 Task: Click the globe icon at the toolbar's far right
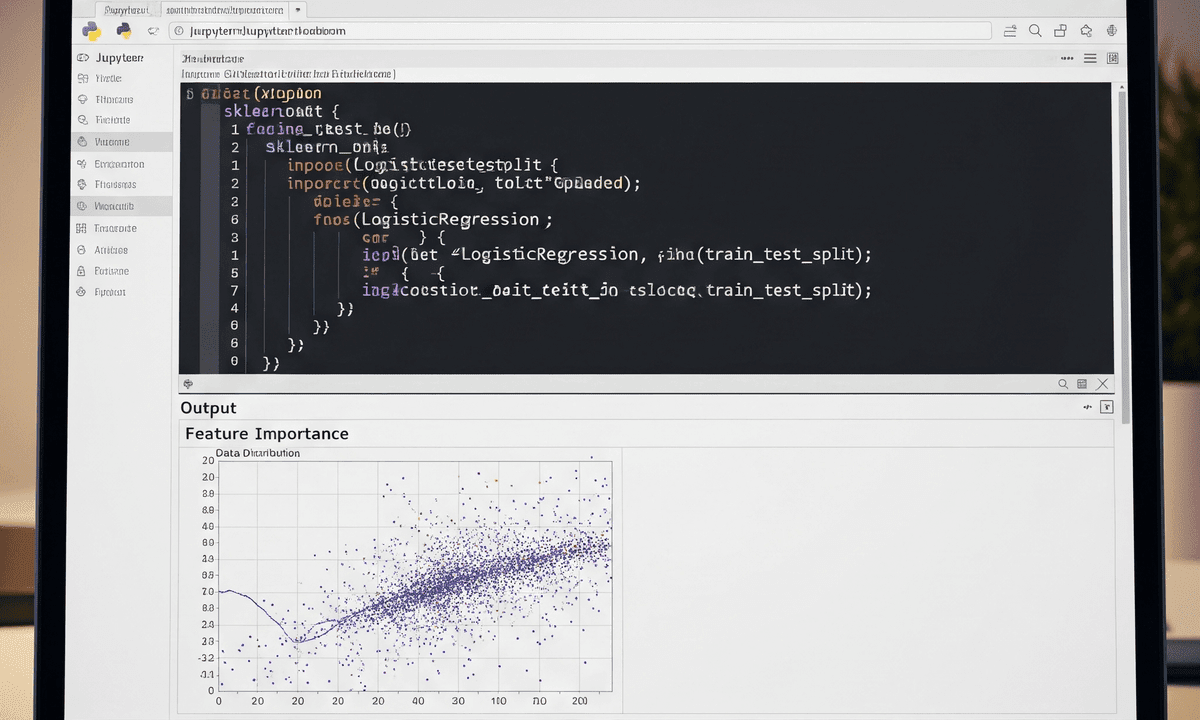pos(1110,31)
